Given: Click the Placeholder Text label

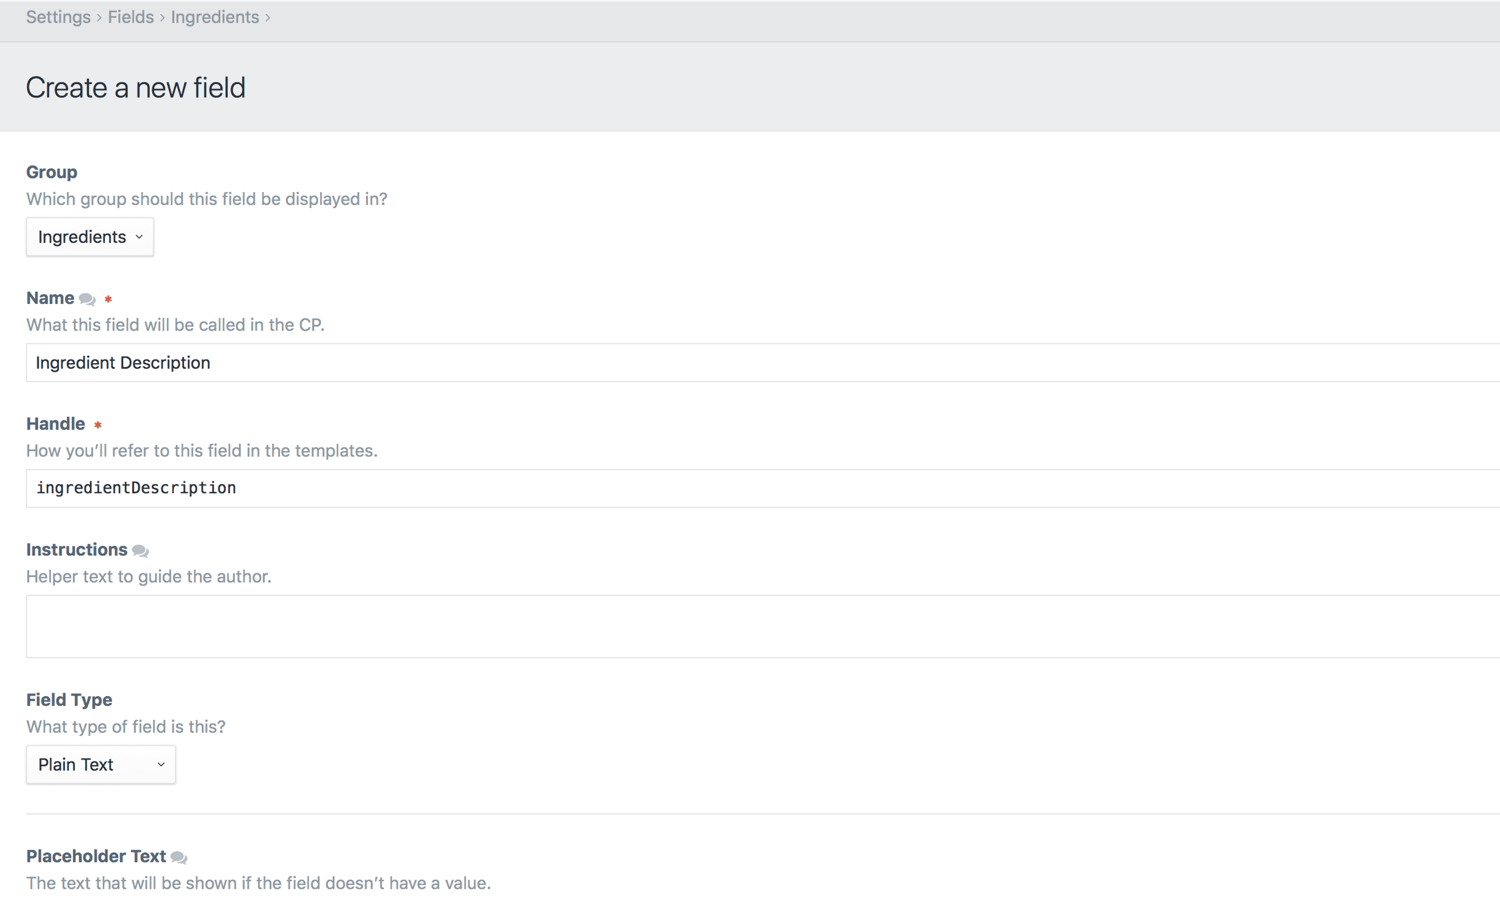Looking at the screenshot, I should click(96, 856).
